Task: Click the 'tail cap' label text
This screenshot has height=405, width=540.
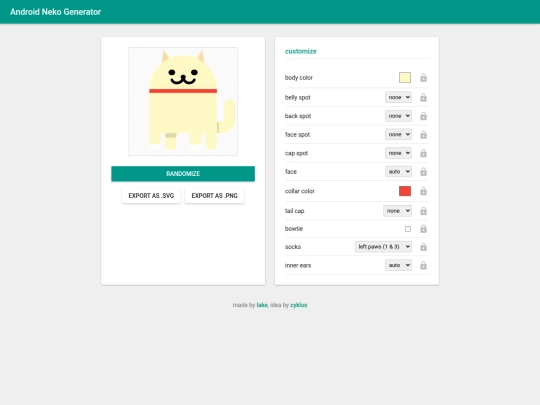Action: 294,211
